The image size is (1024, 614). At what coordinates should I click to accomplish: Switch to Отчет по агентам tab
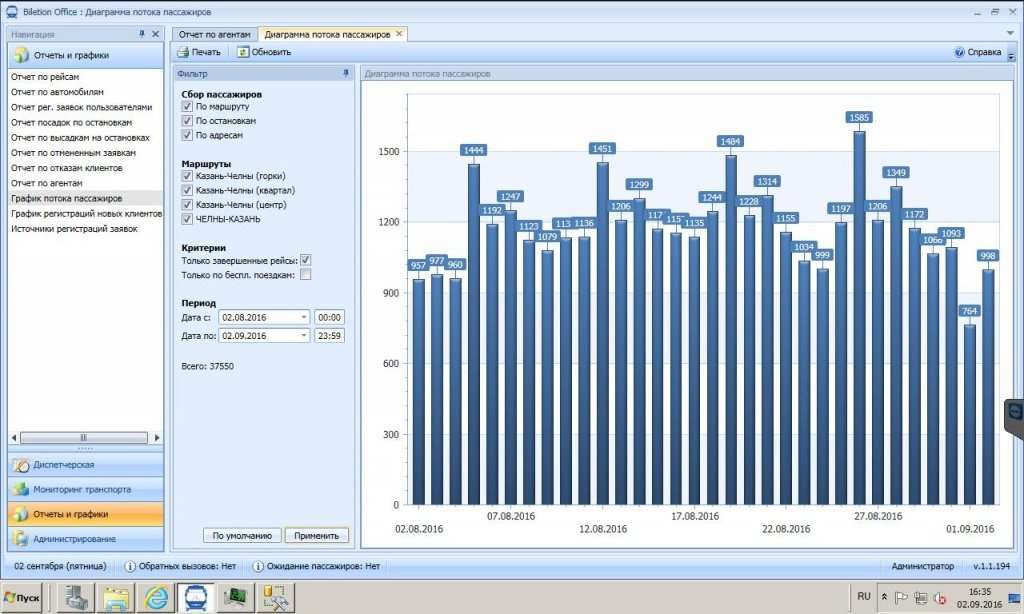(x=215, y=34)
